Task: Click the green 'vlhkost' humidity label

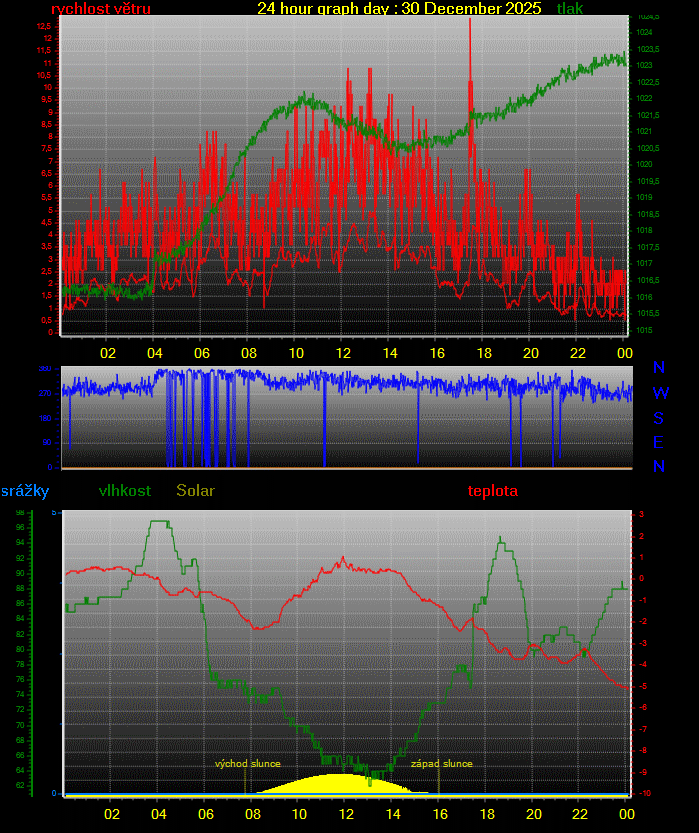Action: (x=125, y=491)
